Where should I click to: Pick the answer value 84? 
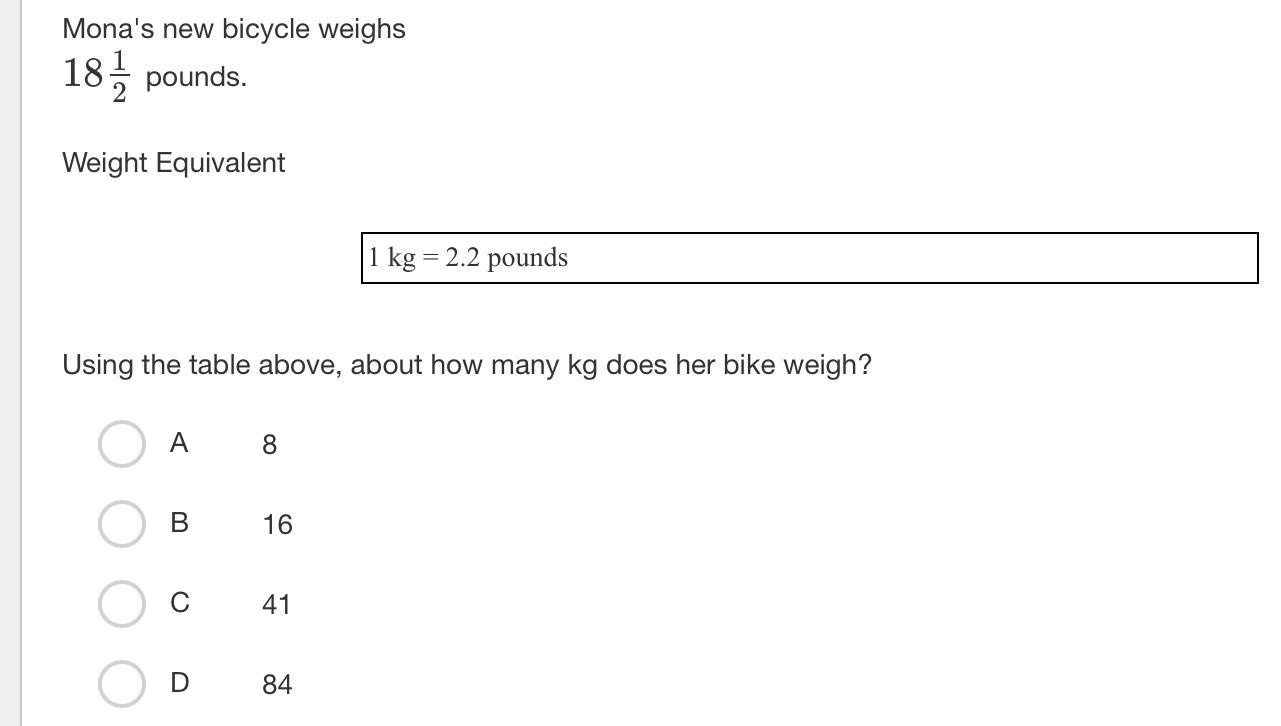click(x=277, y=685)
